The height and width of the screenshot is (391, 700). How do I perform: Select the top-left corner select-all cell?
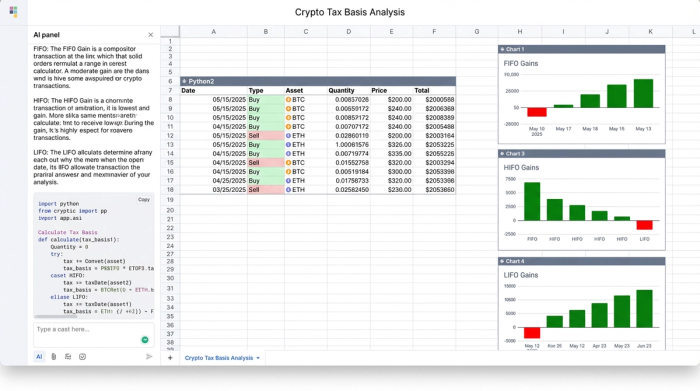pyautogui.click(x=170, y=31)
